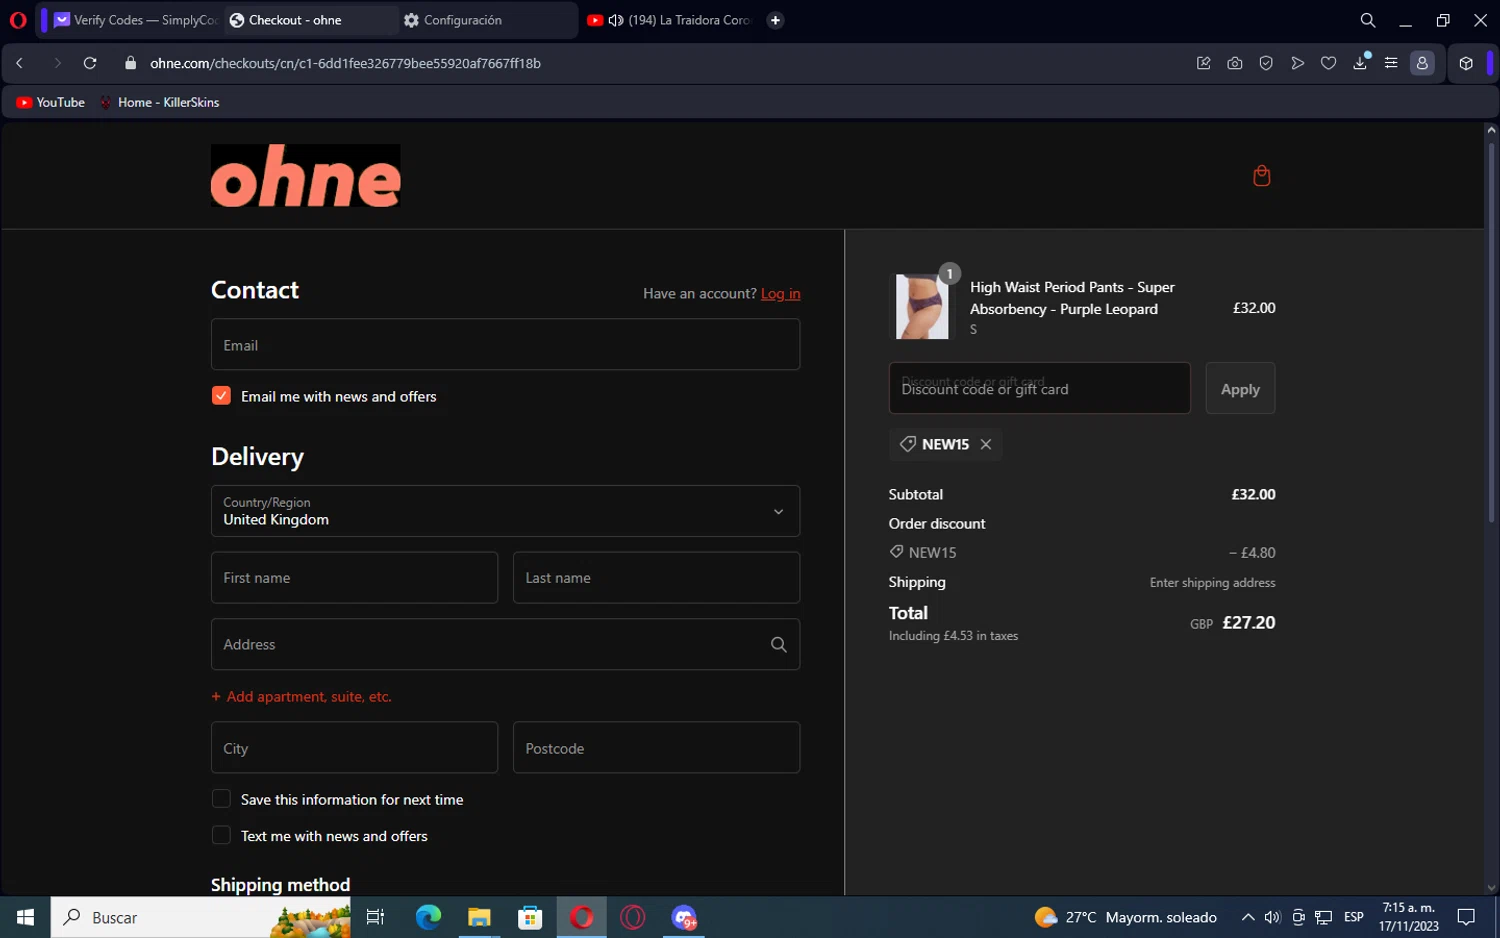Open the Opera snapshot camera icon

coord(1235,63)
